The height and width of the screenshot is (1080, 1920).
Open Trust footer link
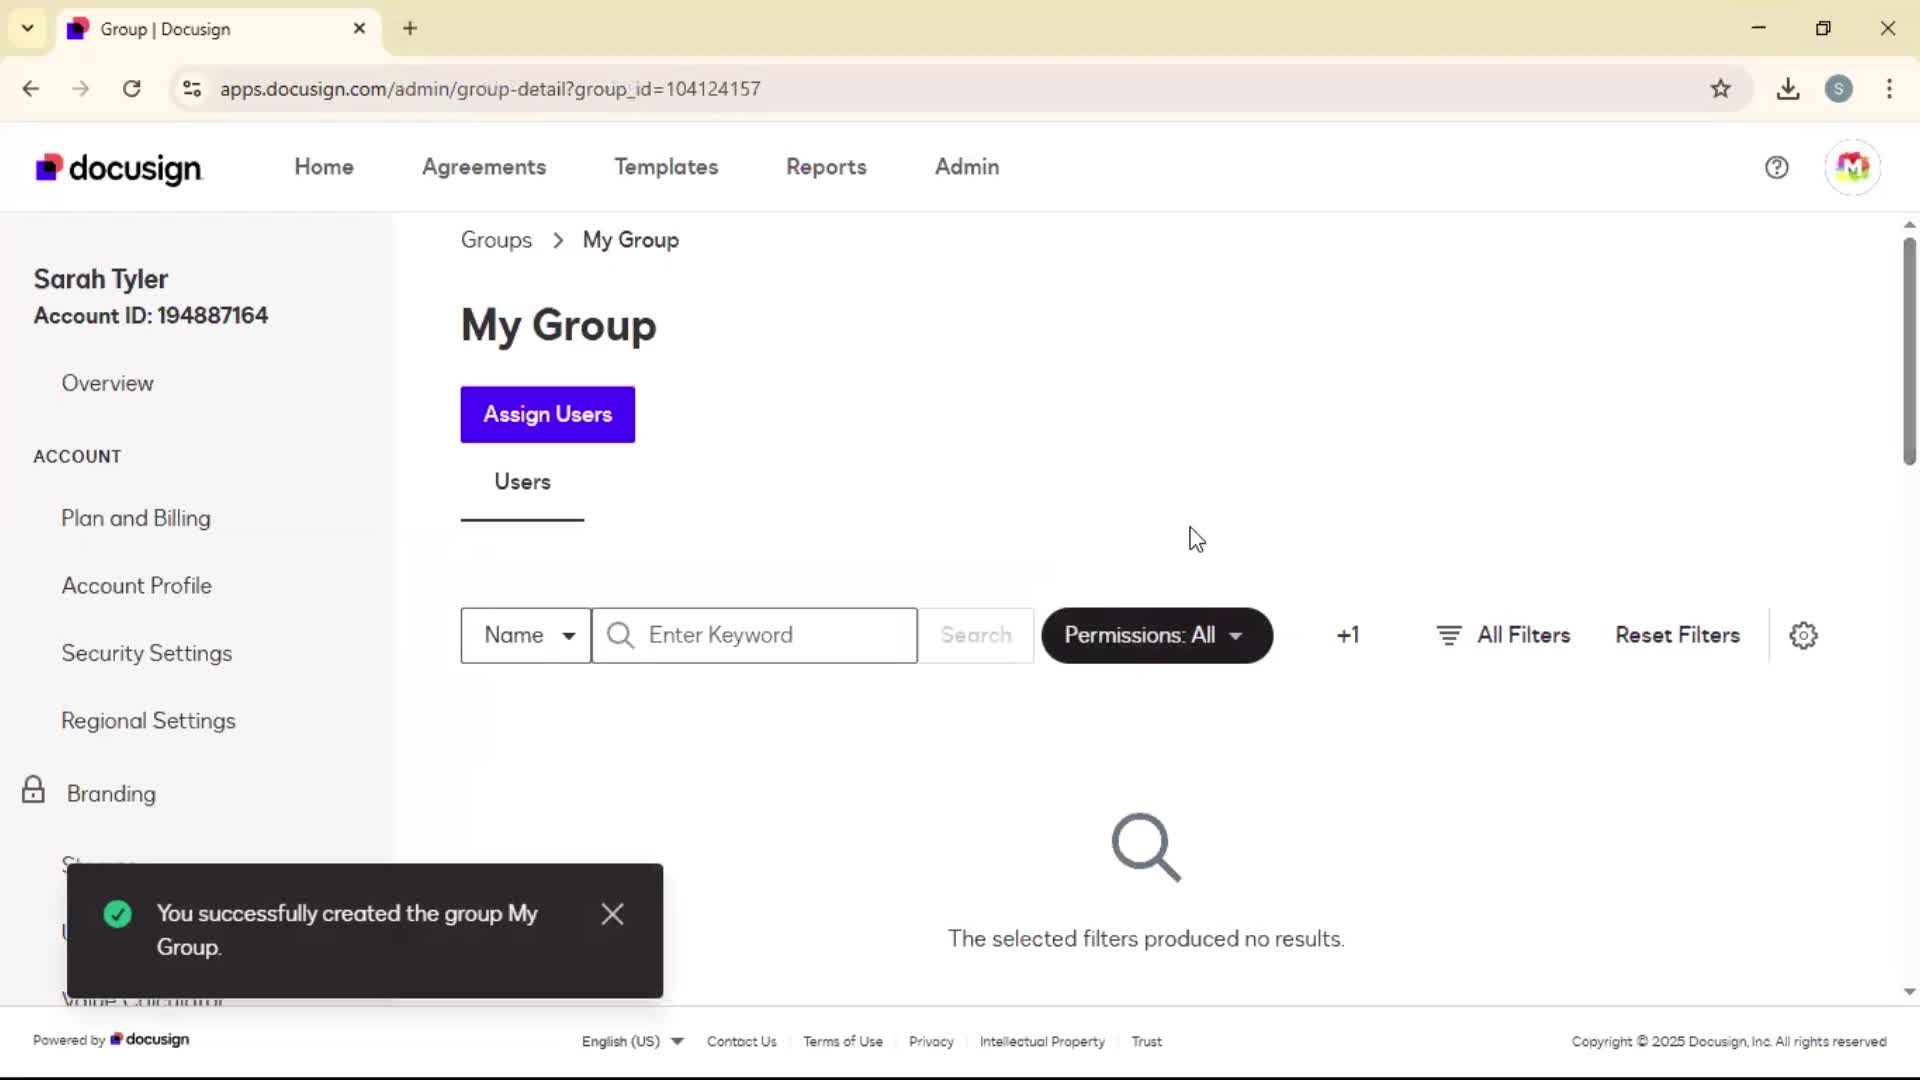1146,1041
